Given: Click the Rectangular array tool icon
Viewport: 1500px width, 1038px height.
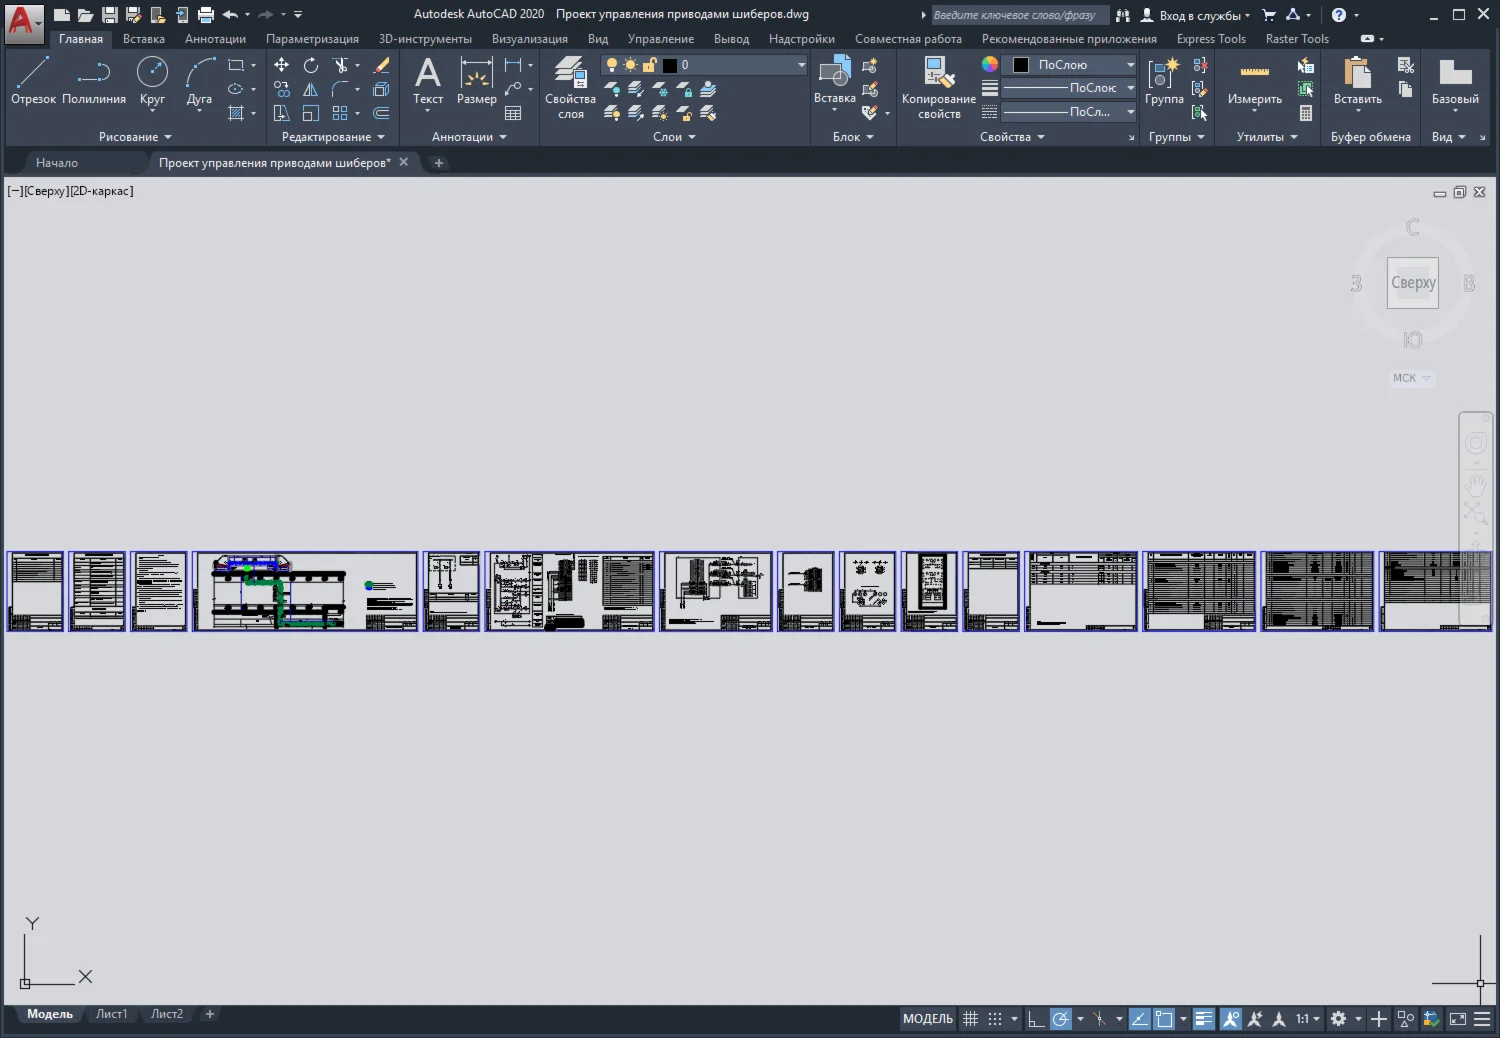Looking at the screenshot, I should click(x=341, y=113).
